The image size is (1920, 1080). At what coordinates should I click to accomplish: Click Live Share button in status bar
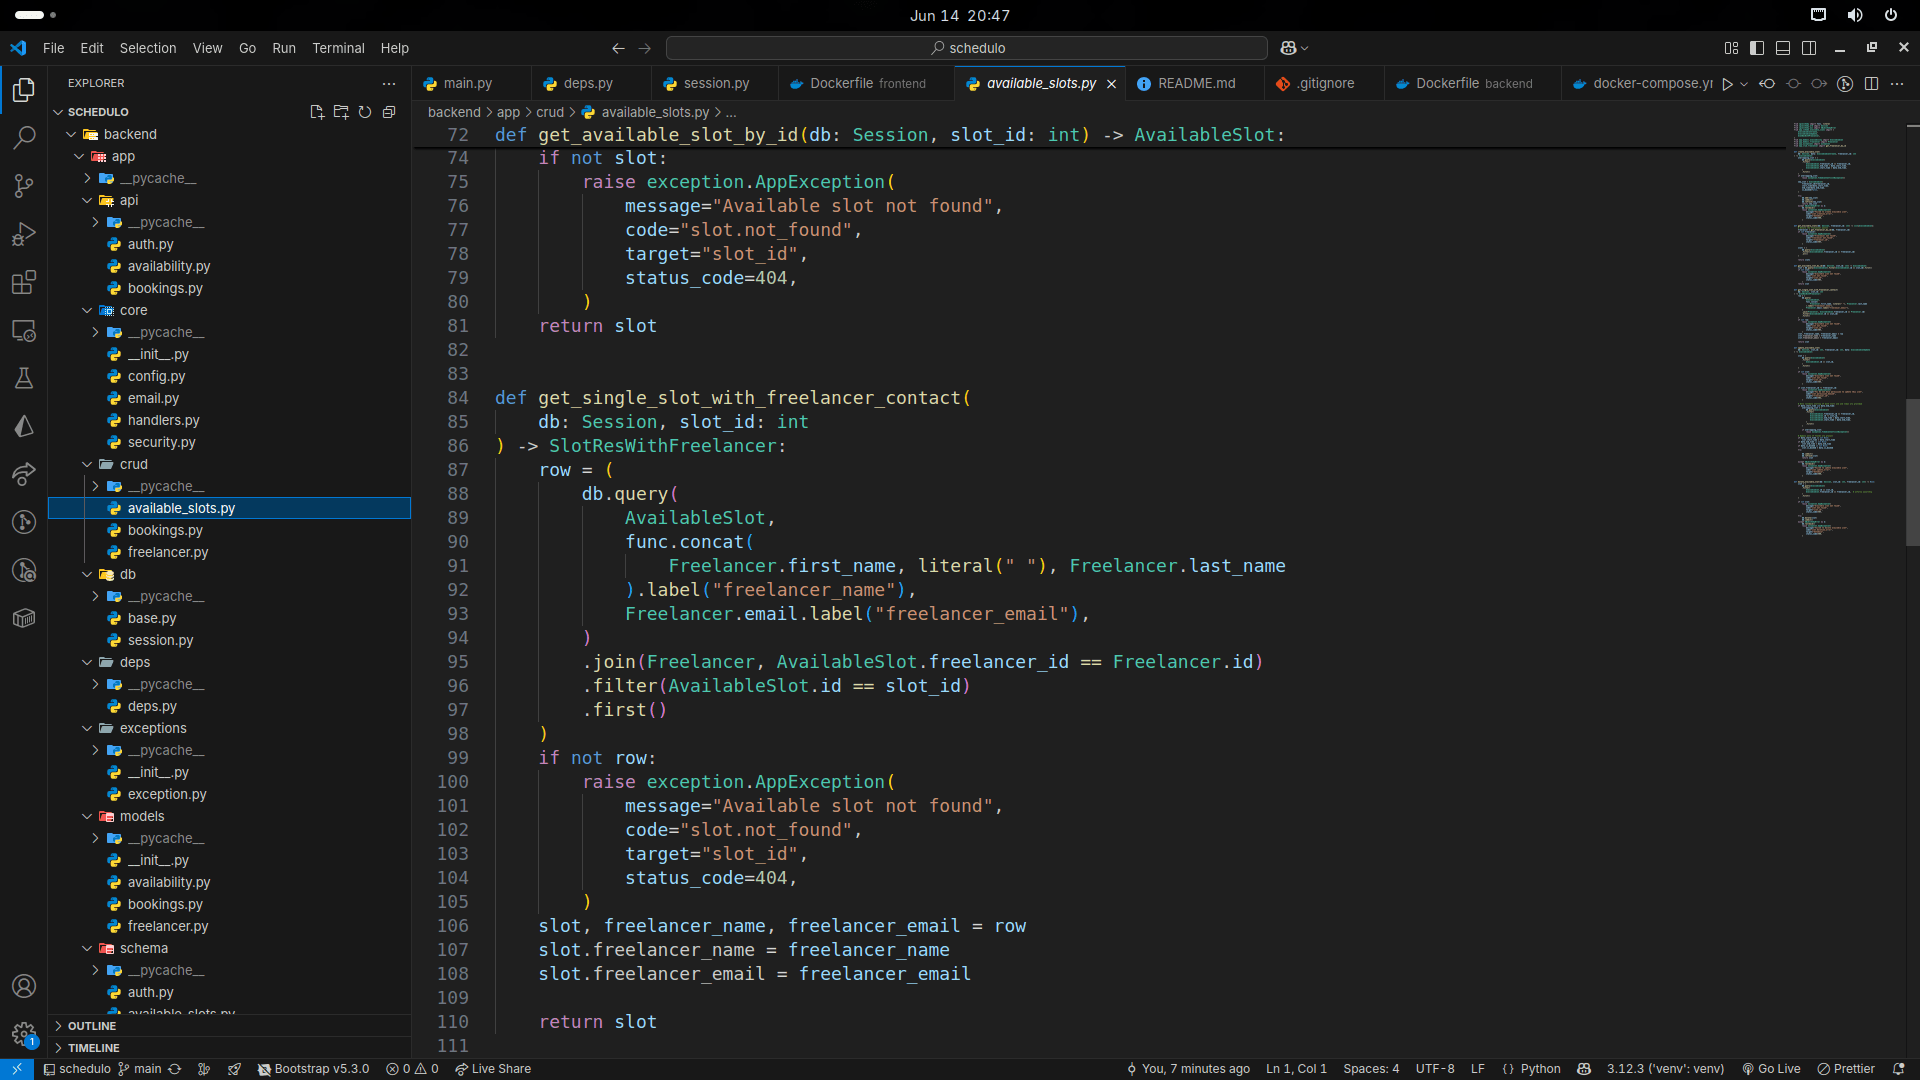tap(493, 1069)
